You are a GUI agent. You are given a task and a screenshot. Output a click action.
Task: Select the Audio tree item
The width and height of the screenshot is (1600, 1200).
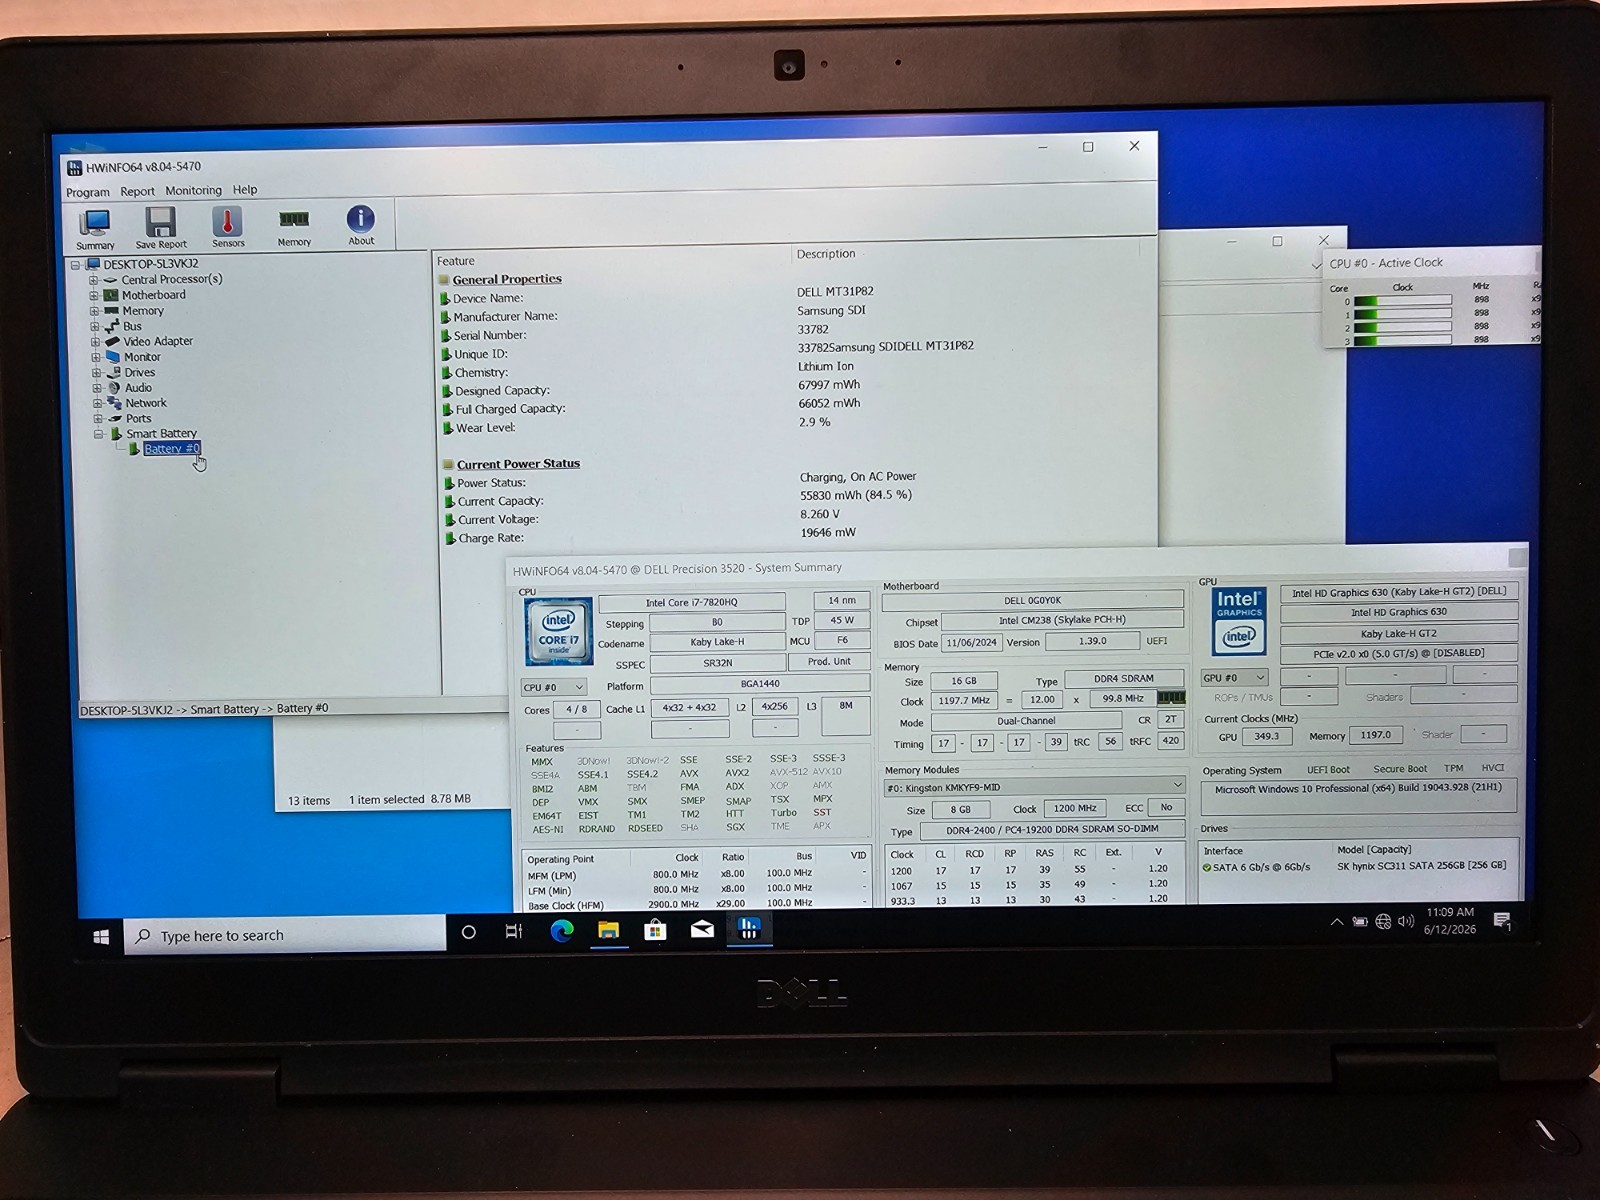tap(138, 388)
